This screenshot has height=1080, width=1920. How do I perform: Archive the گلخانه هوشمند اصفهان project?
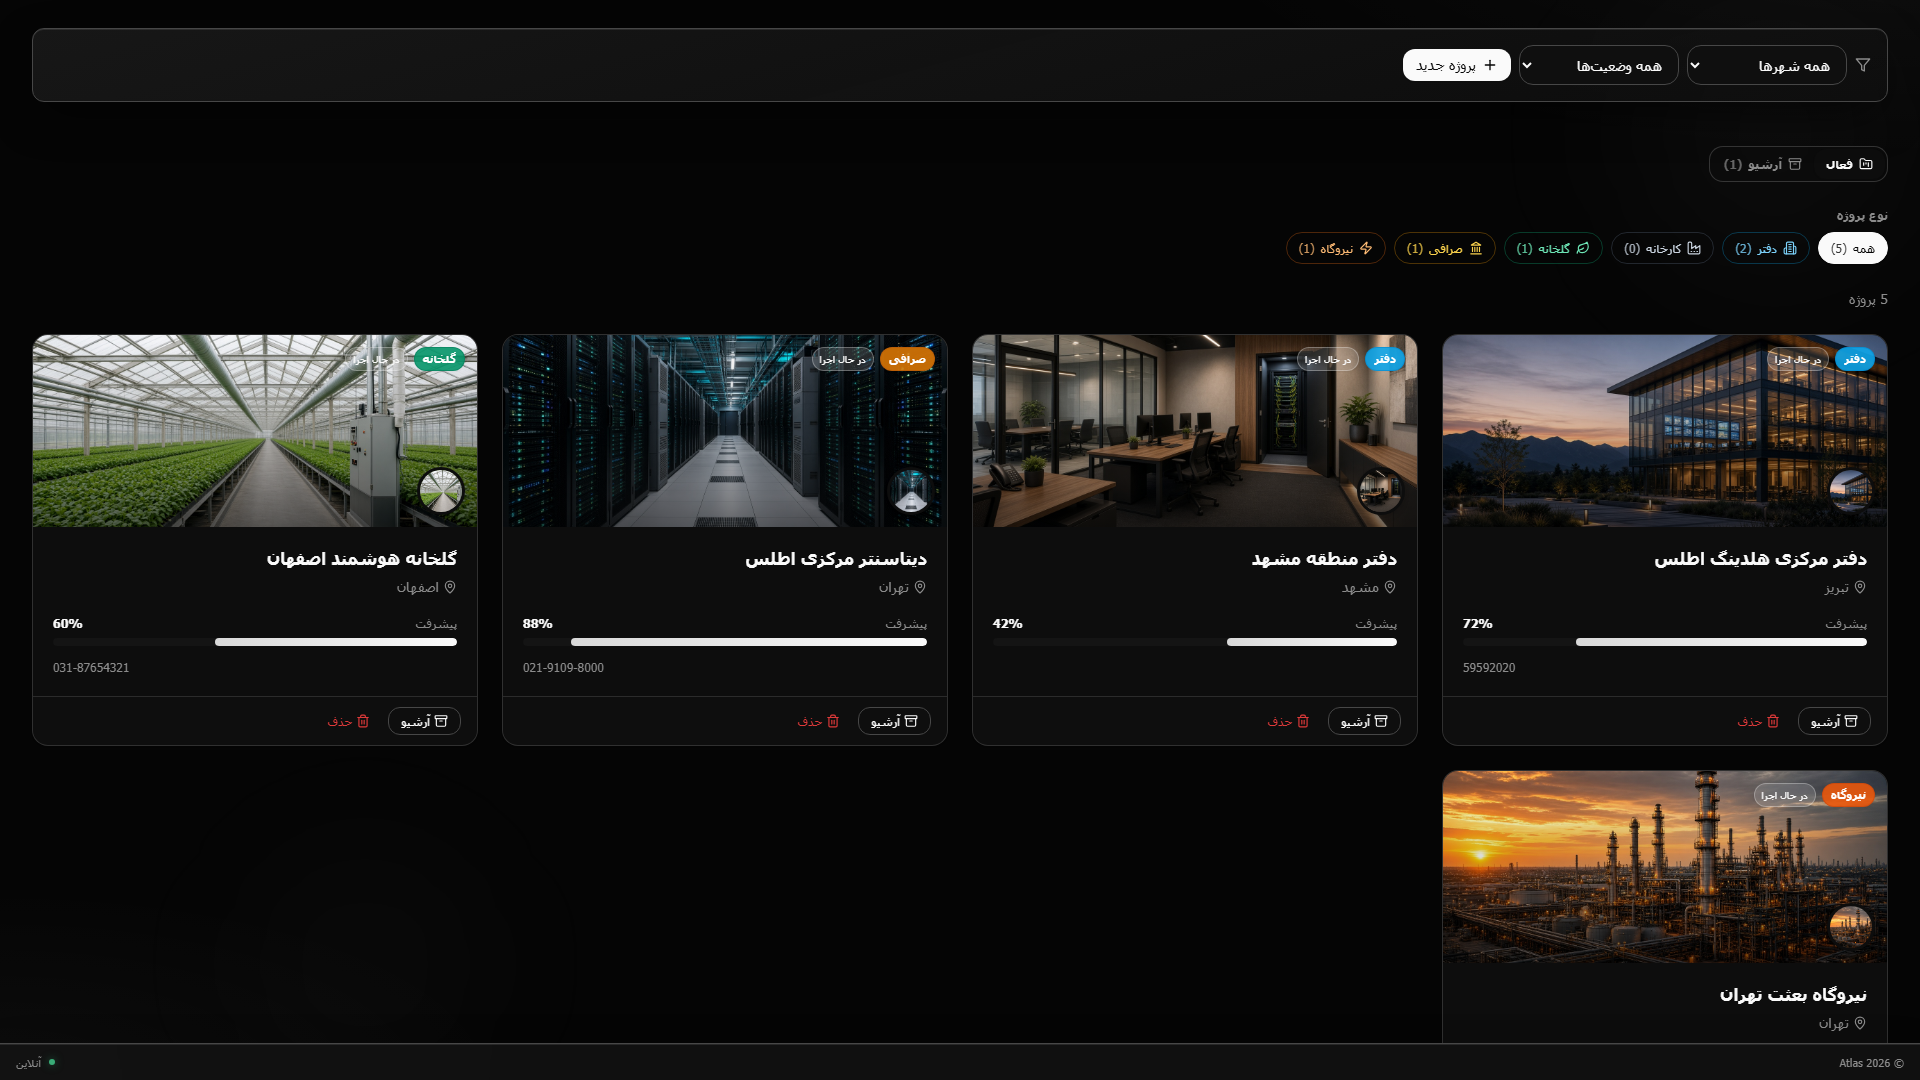pos(424,721)
